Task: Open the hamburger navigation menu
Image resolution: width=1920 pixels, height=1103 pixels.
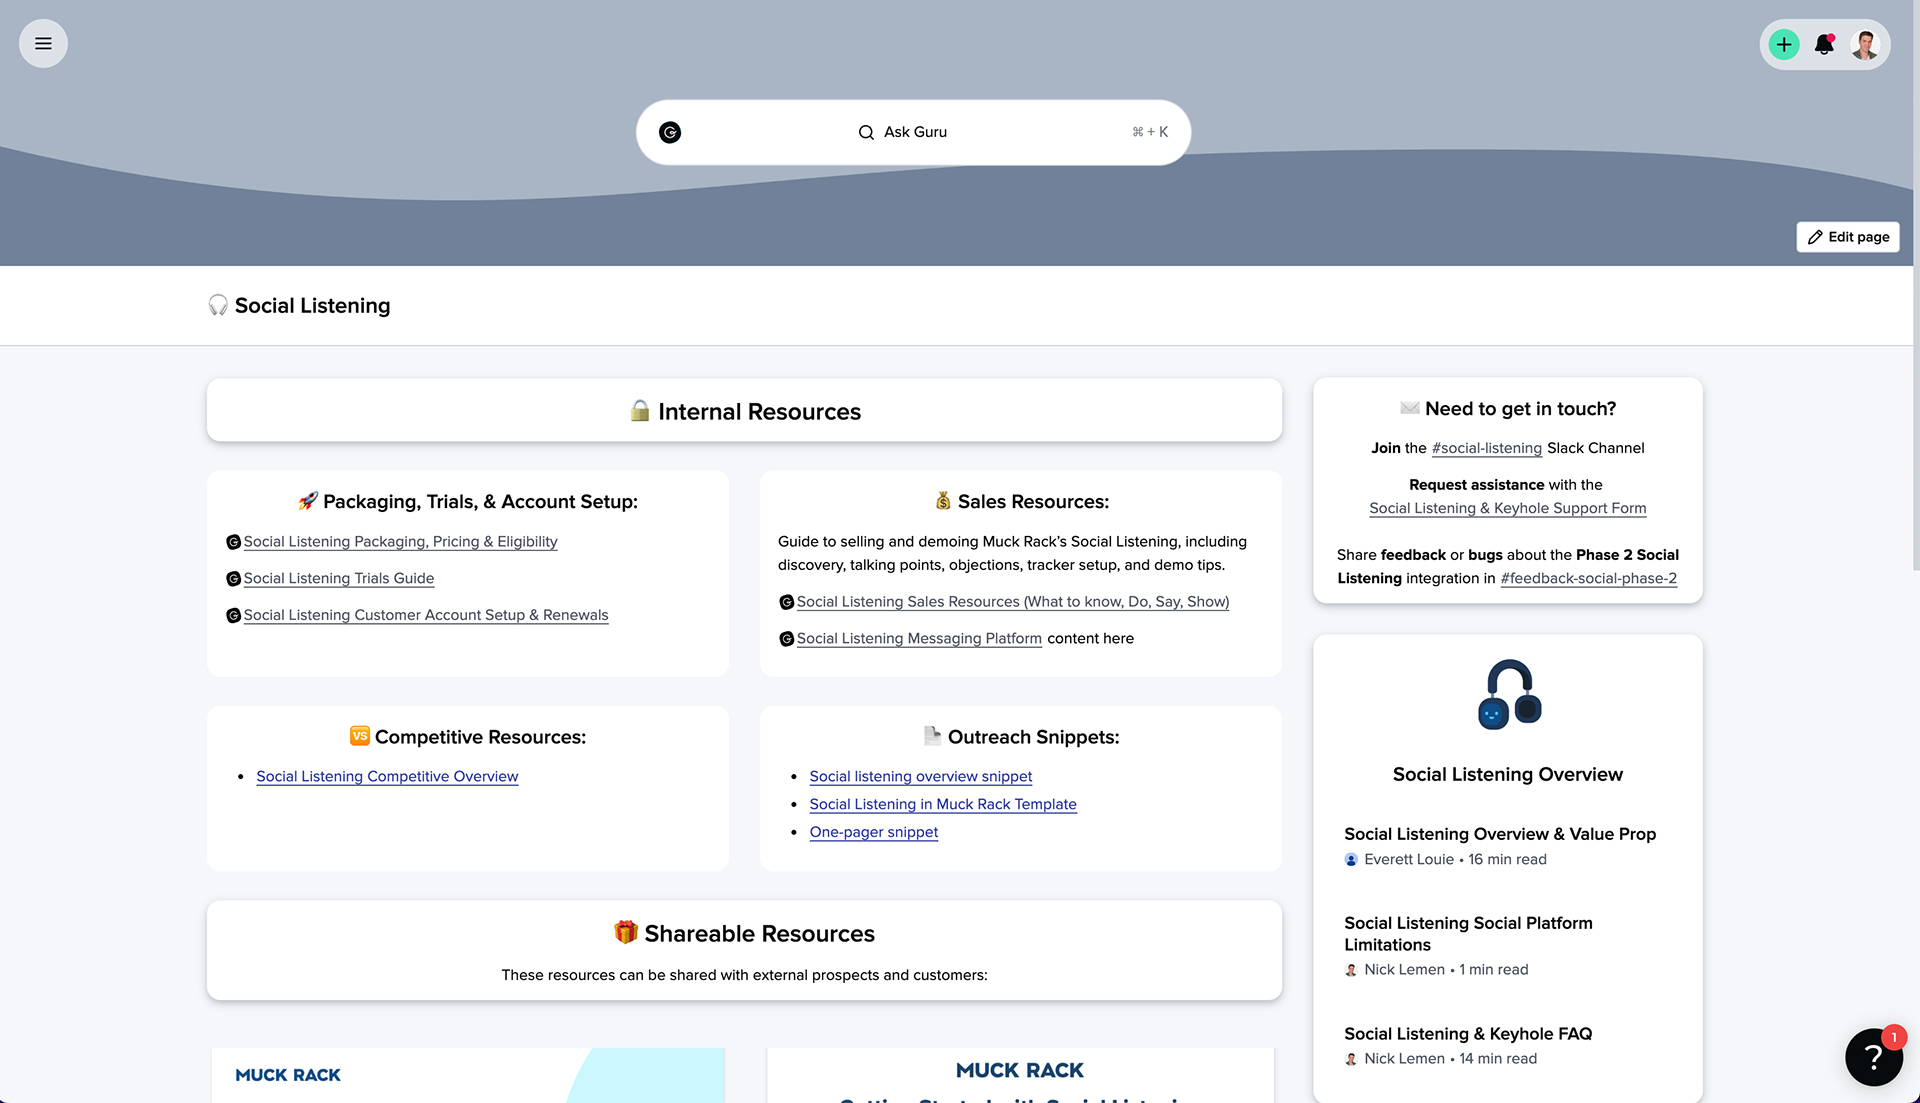Action: point(42,43)
